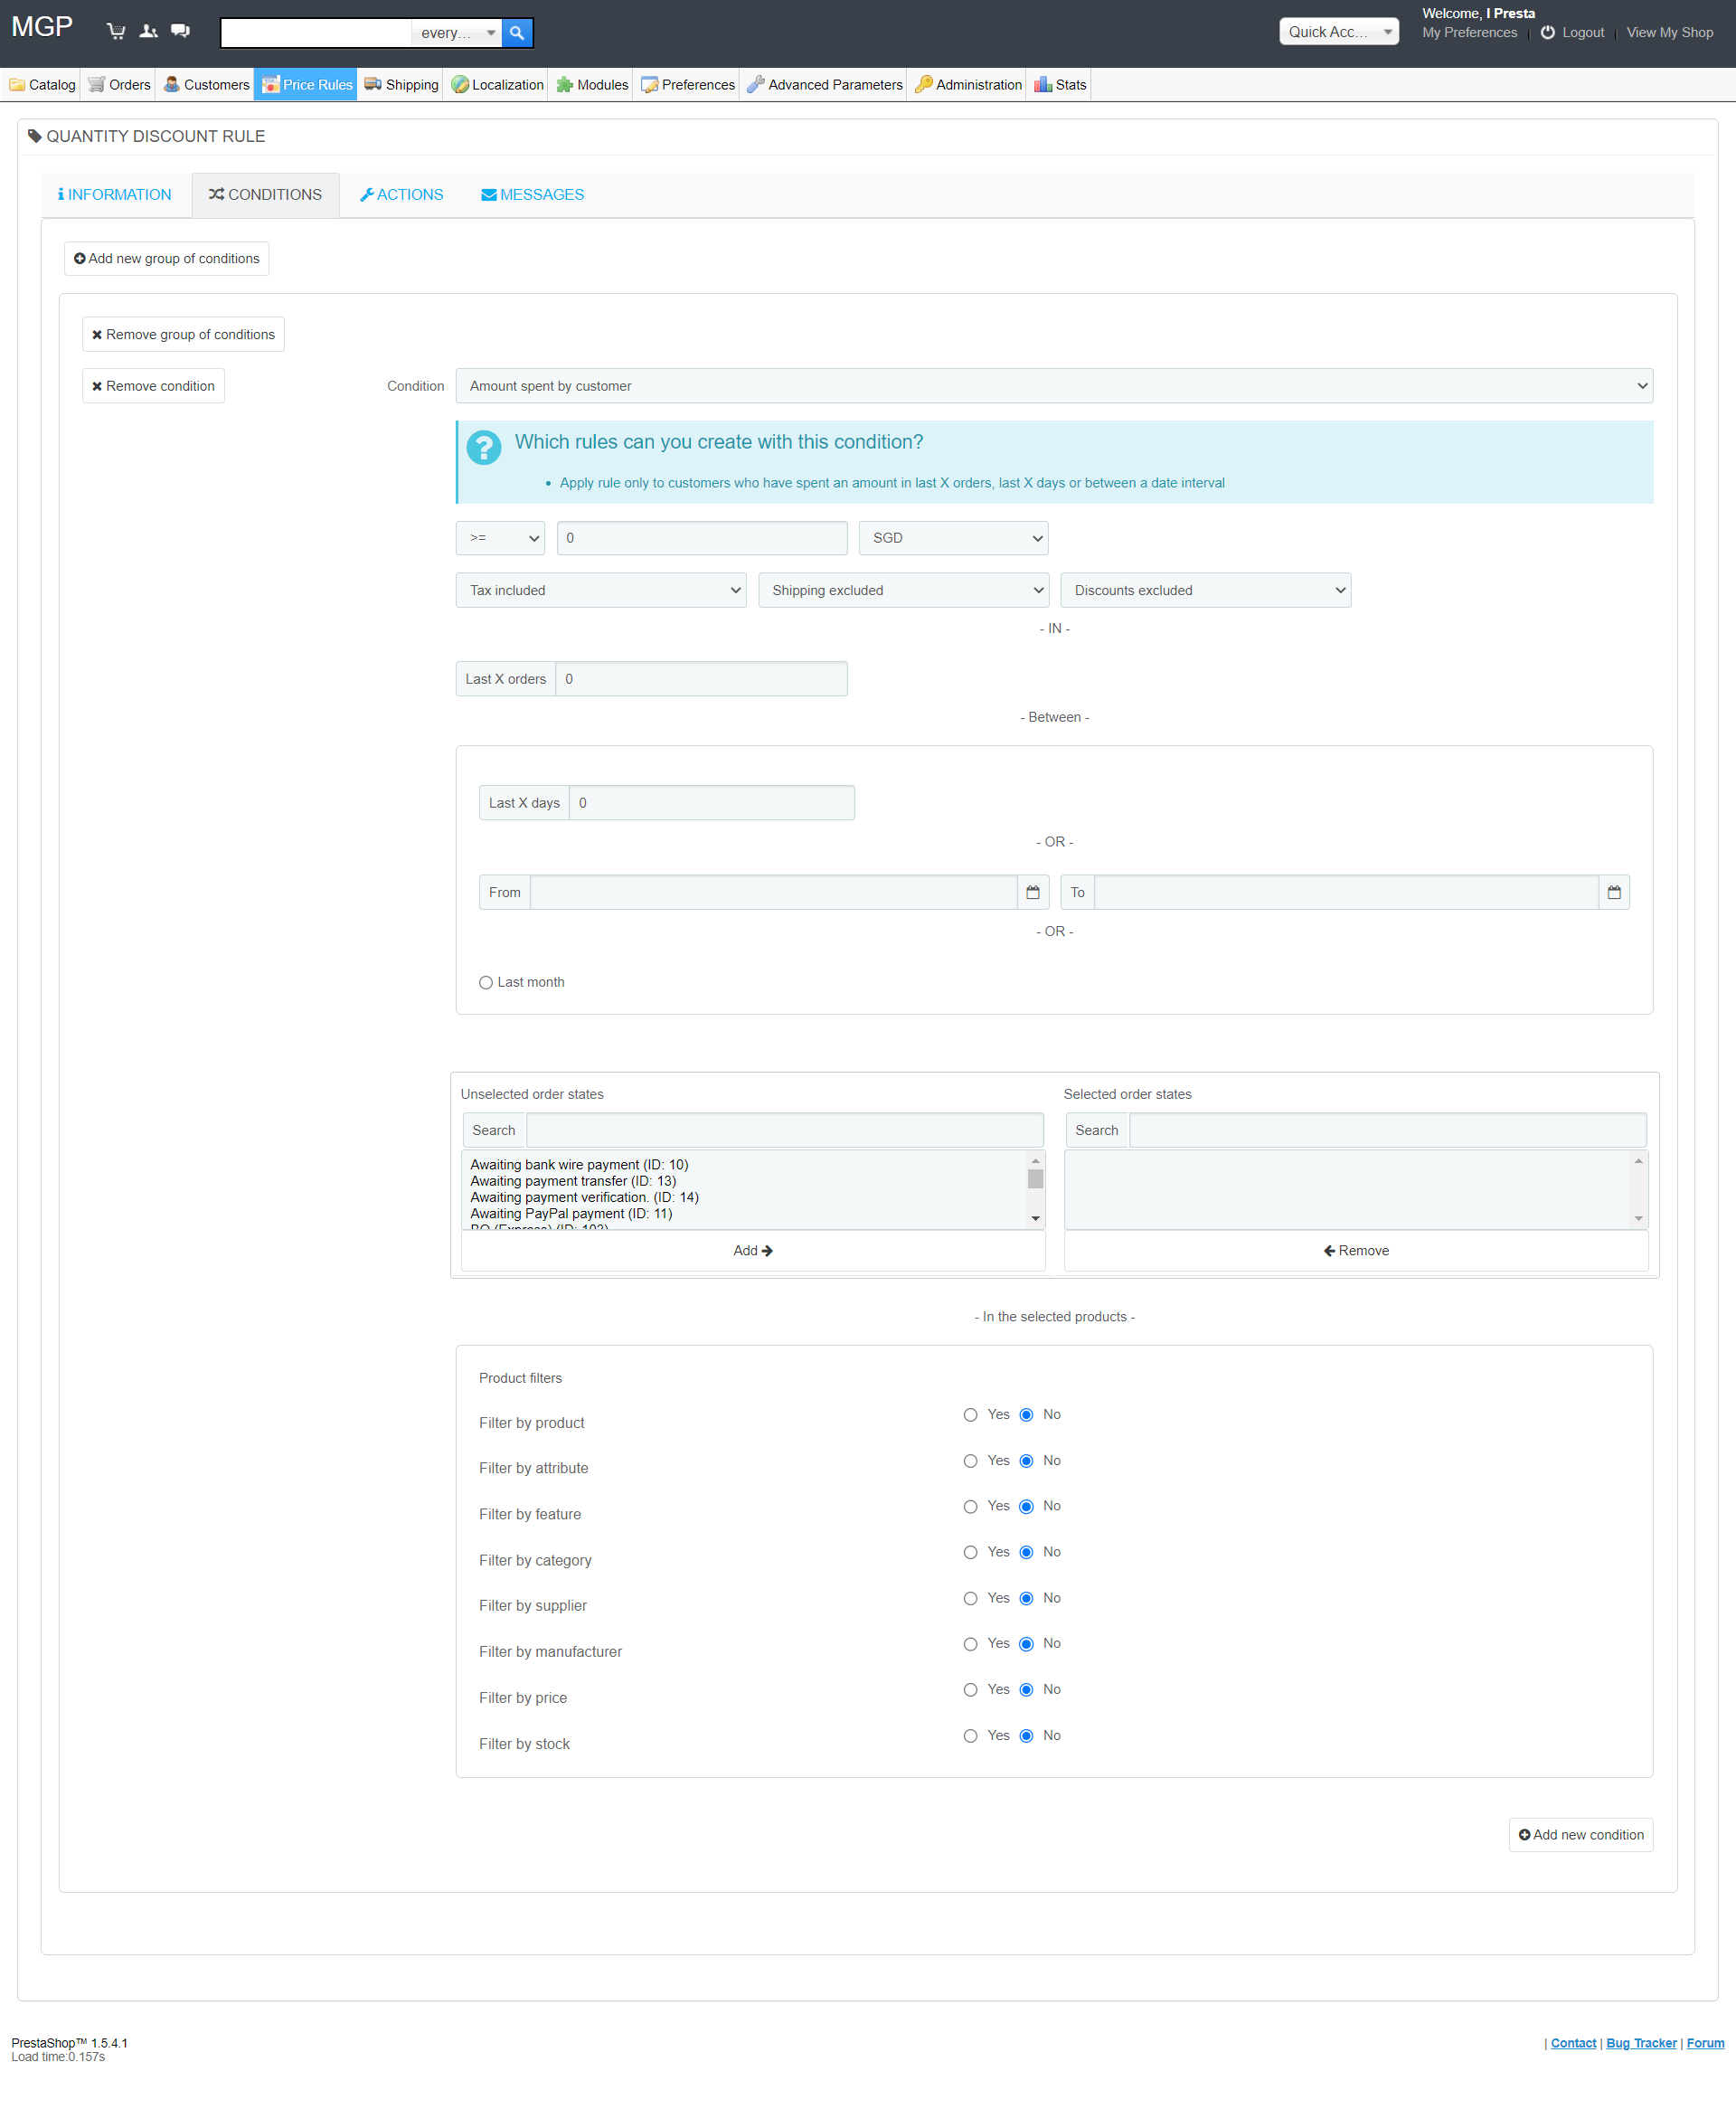This screenshot has width=1736, height=2109.
Task: Select the Last month radio button
Action: [x=486, y=982]
